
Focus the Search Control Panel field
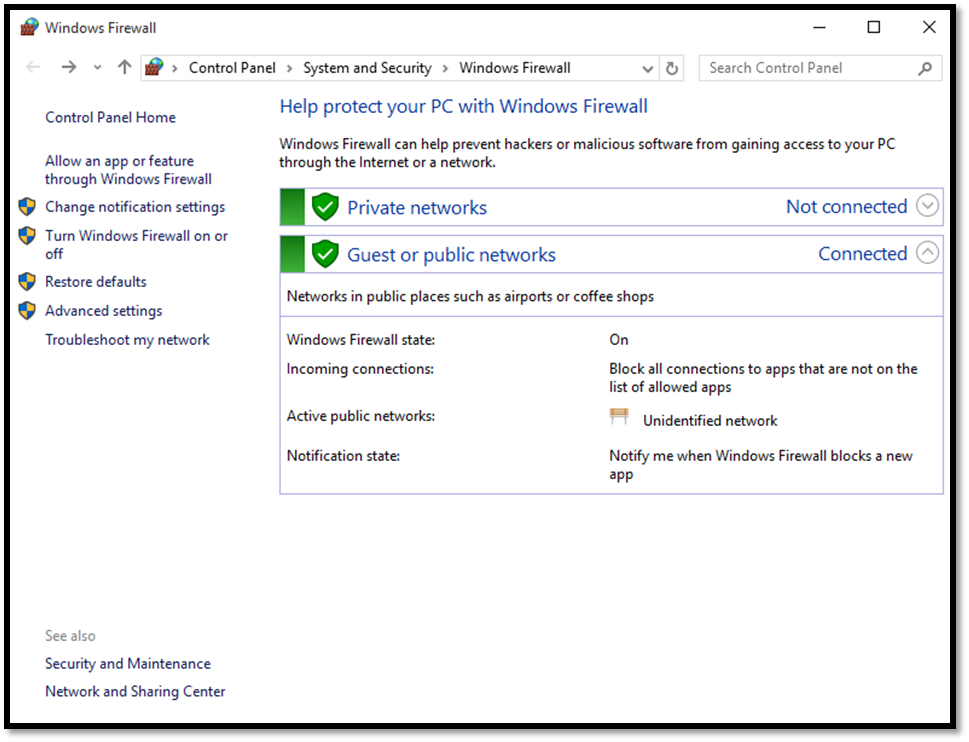click(819, 68)
